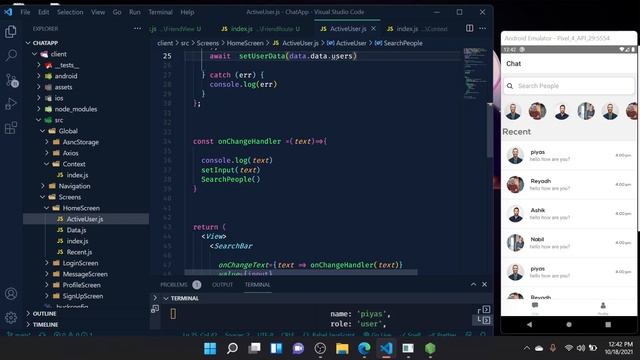640x360 pixels.
Task: Open the editor more actions ellipsis
Action: [x=482, y=28]
